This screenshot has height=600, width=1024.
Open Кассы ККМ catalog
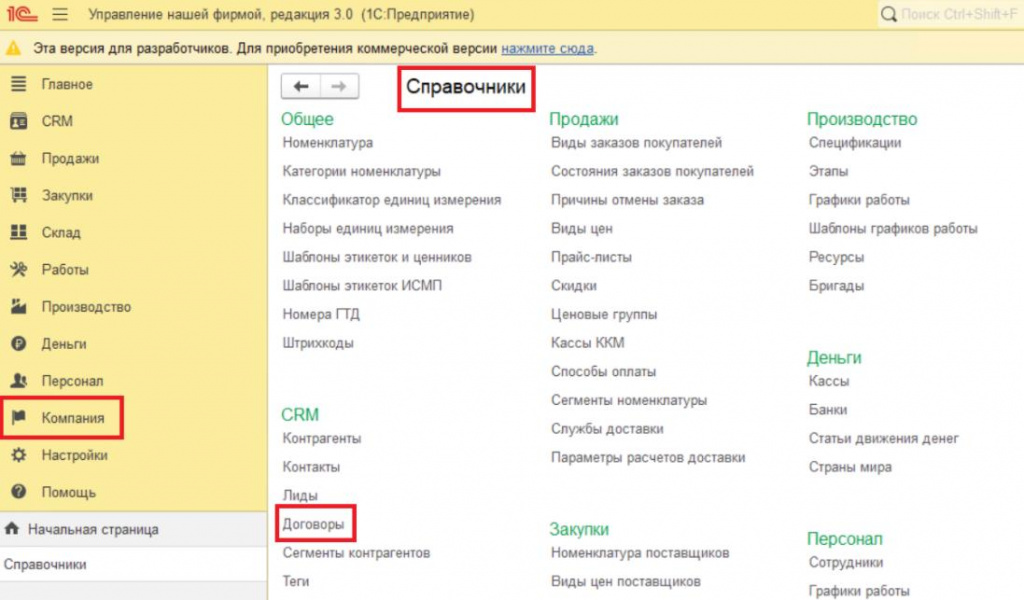pyautogui.click(x=587, y=343)
